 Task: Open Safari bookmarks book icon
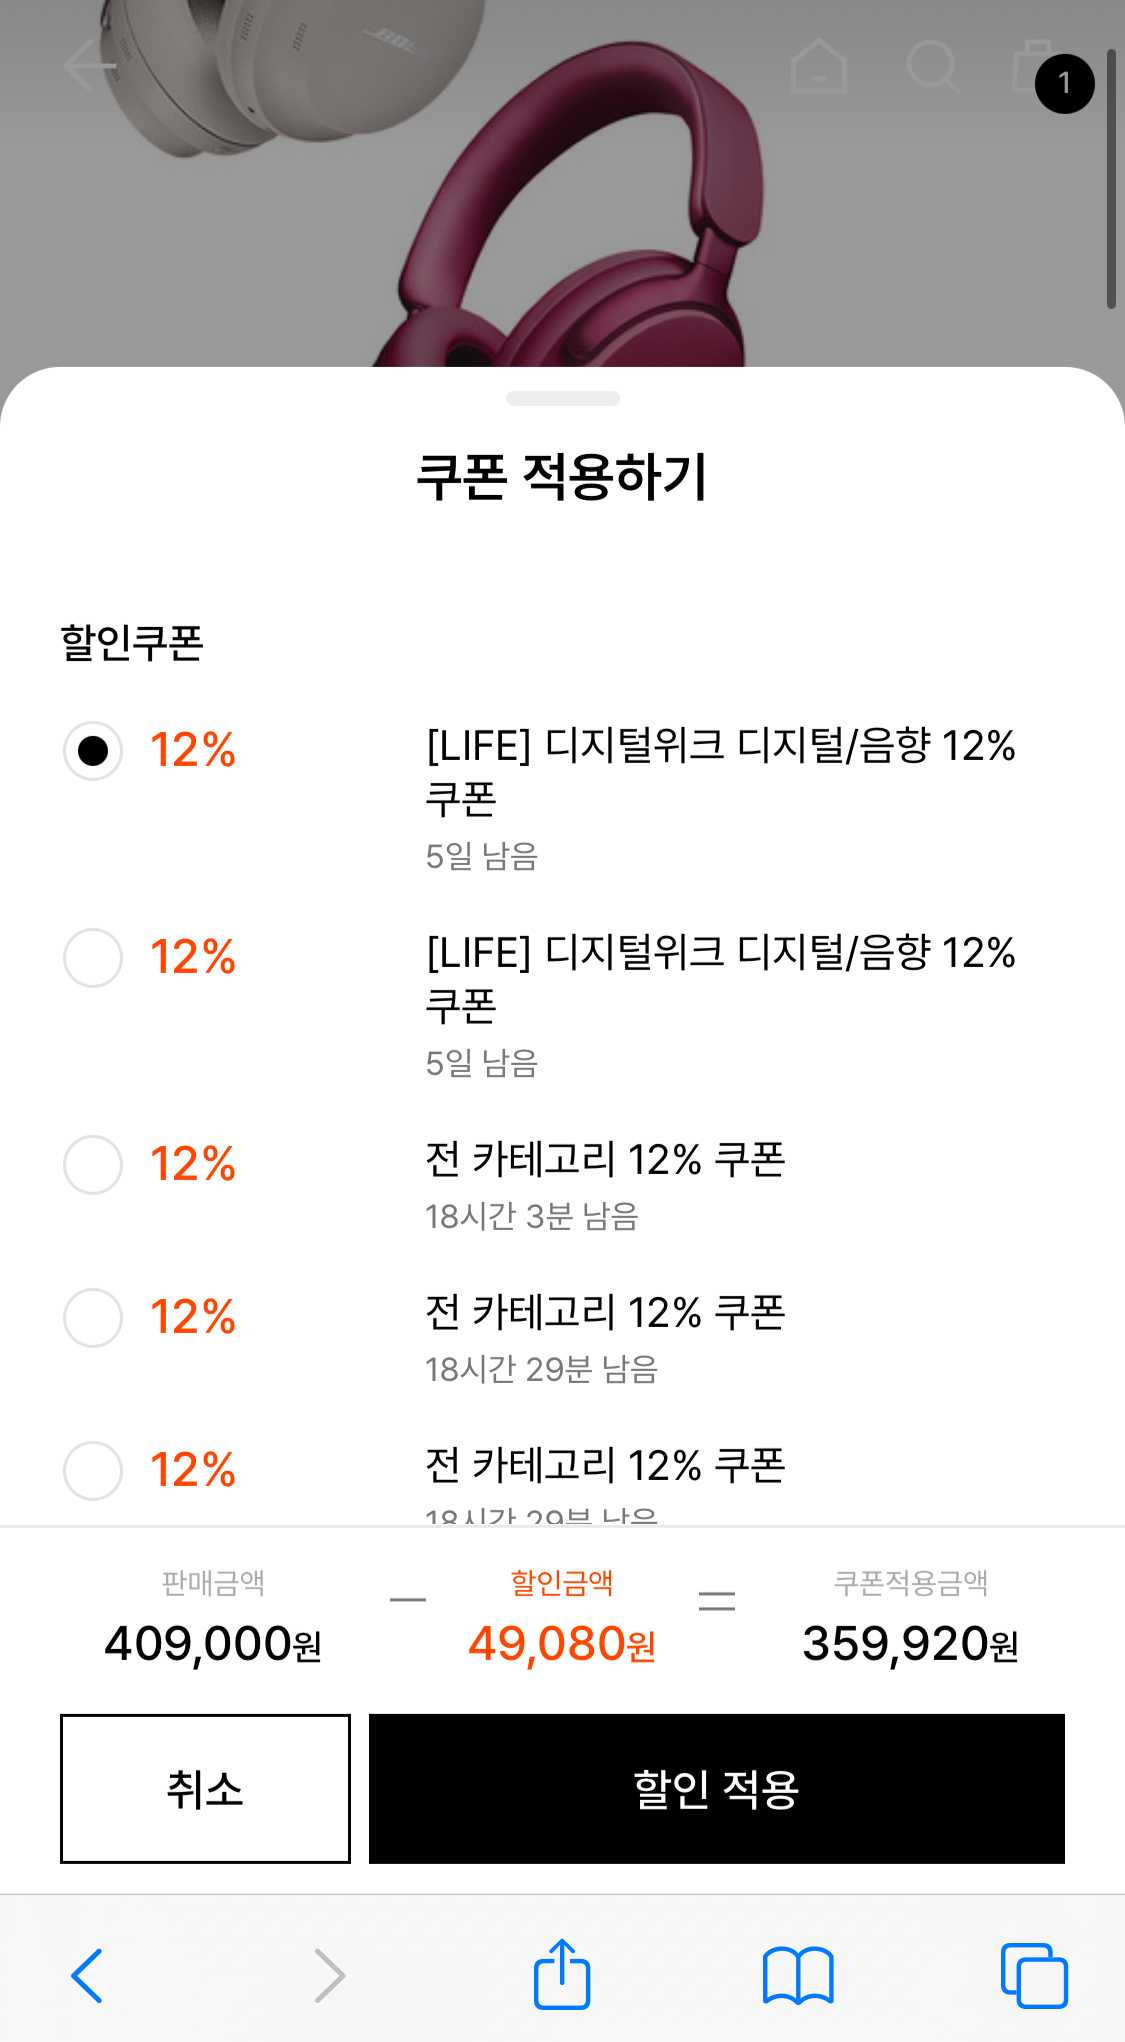[797, 1975]
